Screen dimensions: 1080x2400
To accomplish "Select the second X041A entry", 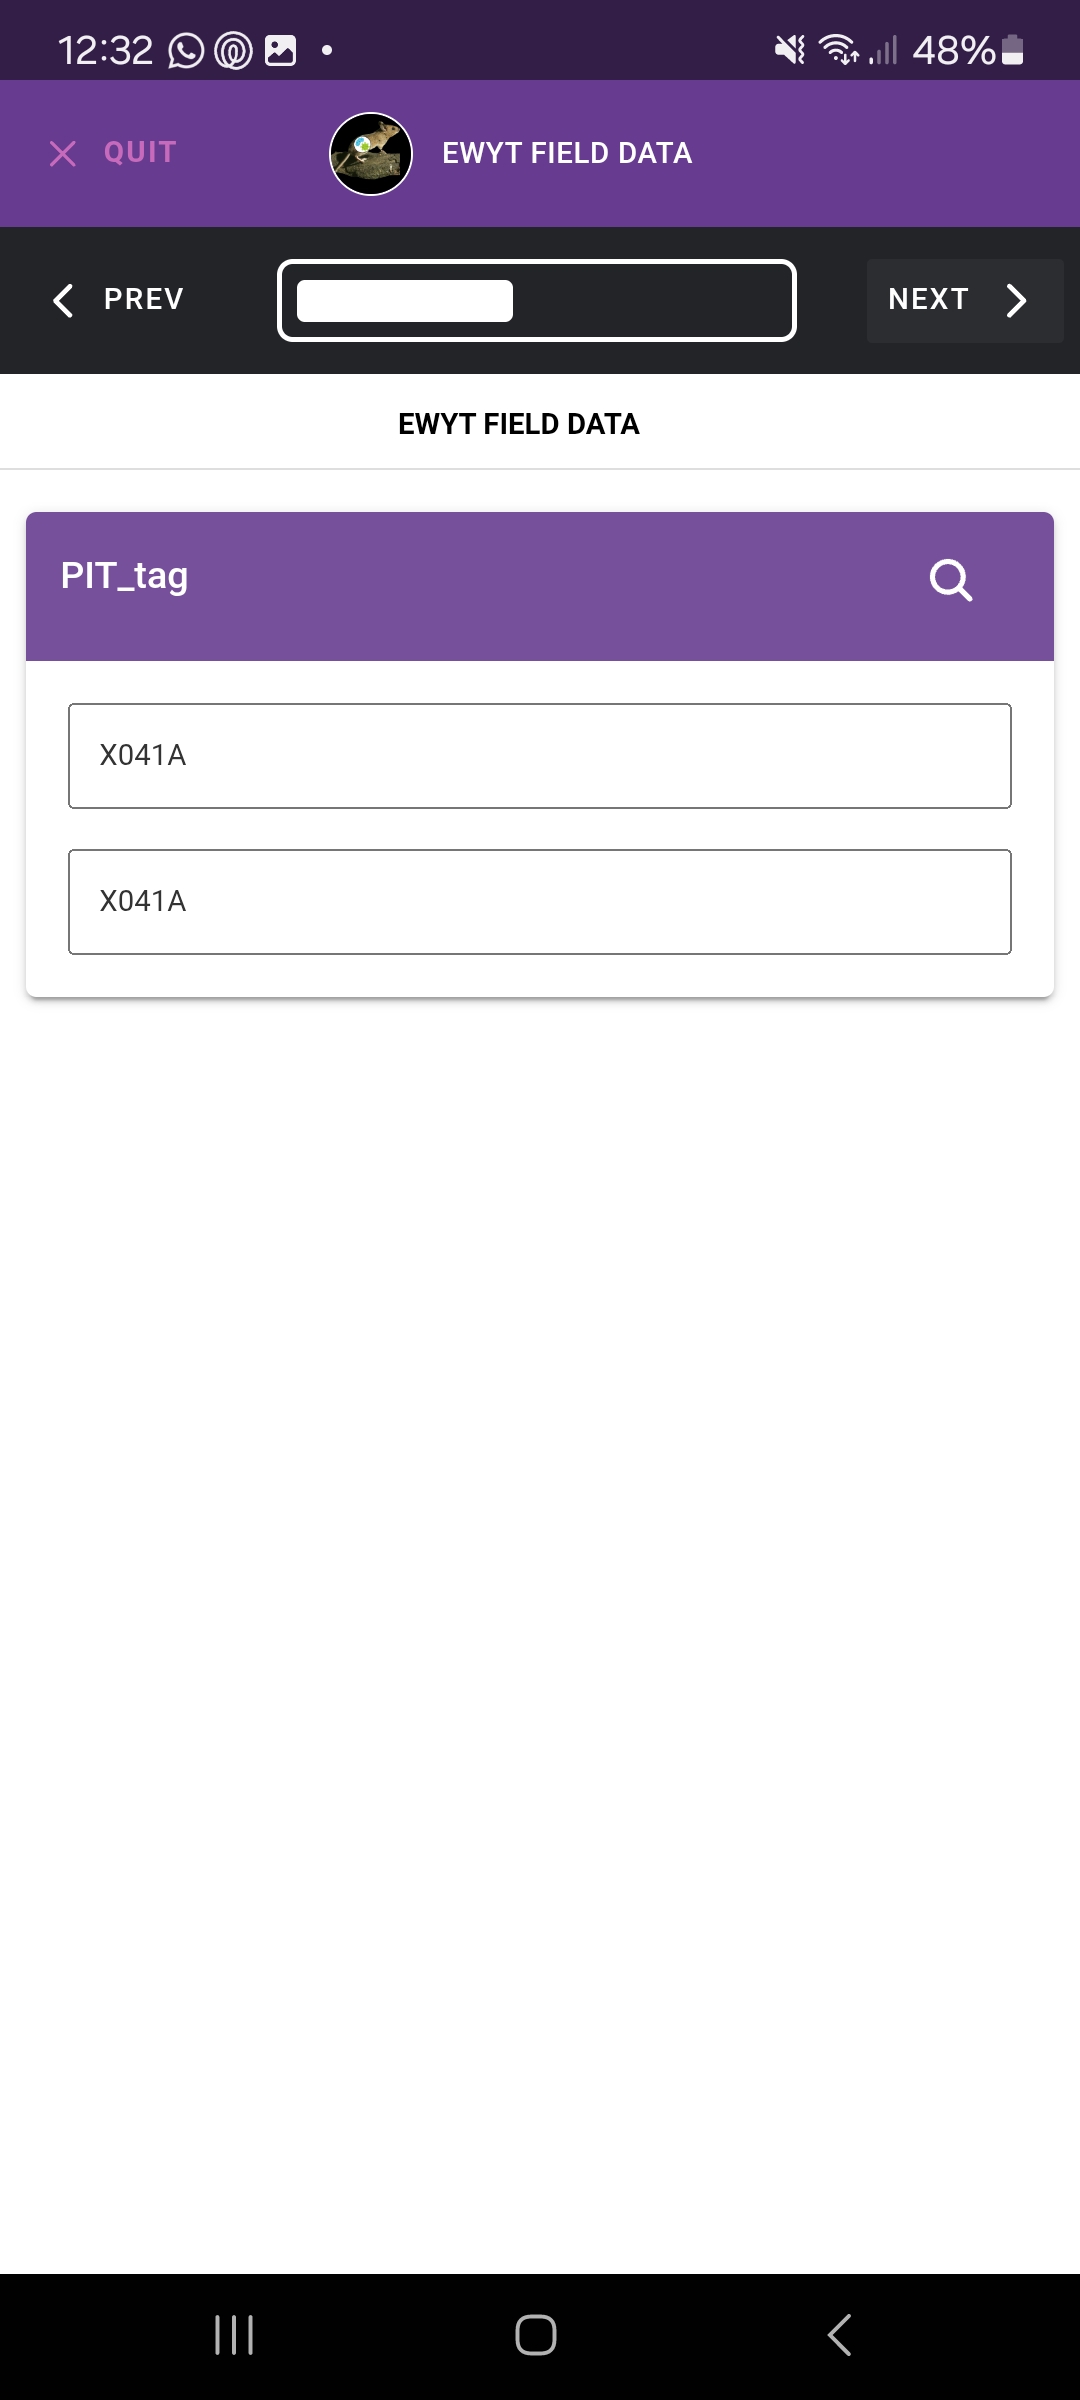I will [x=540, y=902].
